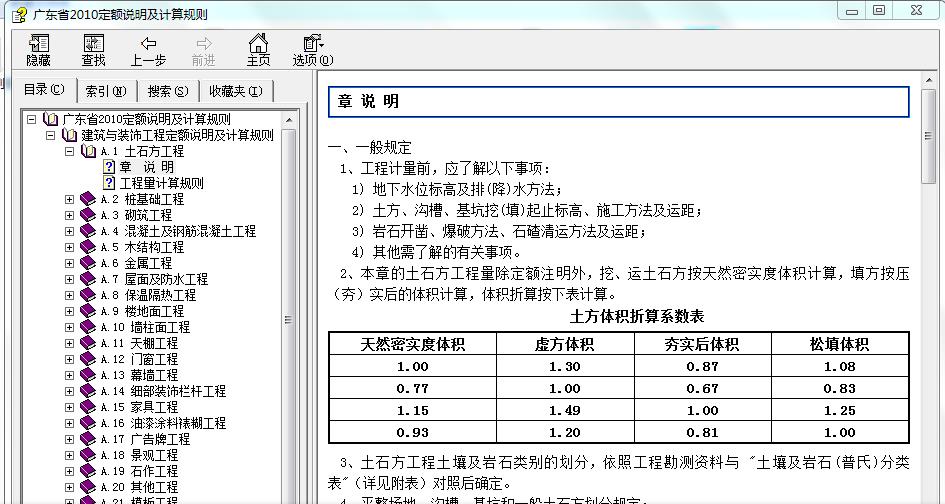Switch to the 收藏夹(I) tab
945x504 pixels.
click(236, 91)
